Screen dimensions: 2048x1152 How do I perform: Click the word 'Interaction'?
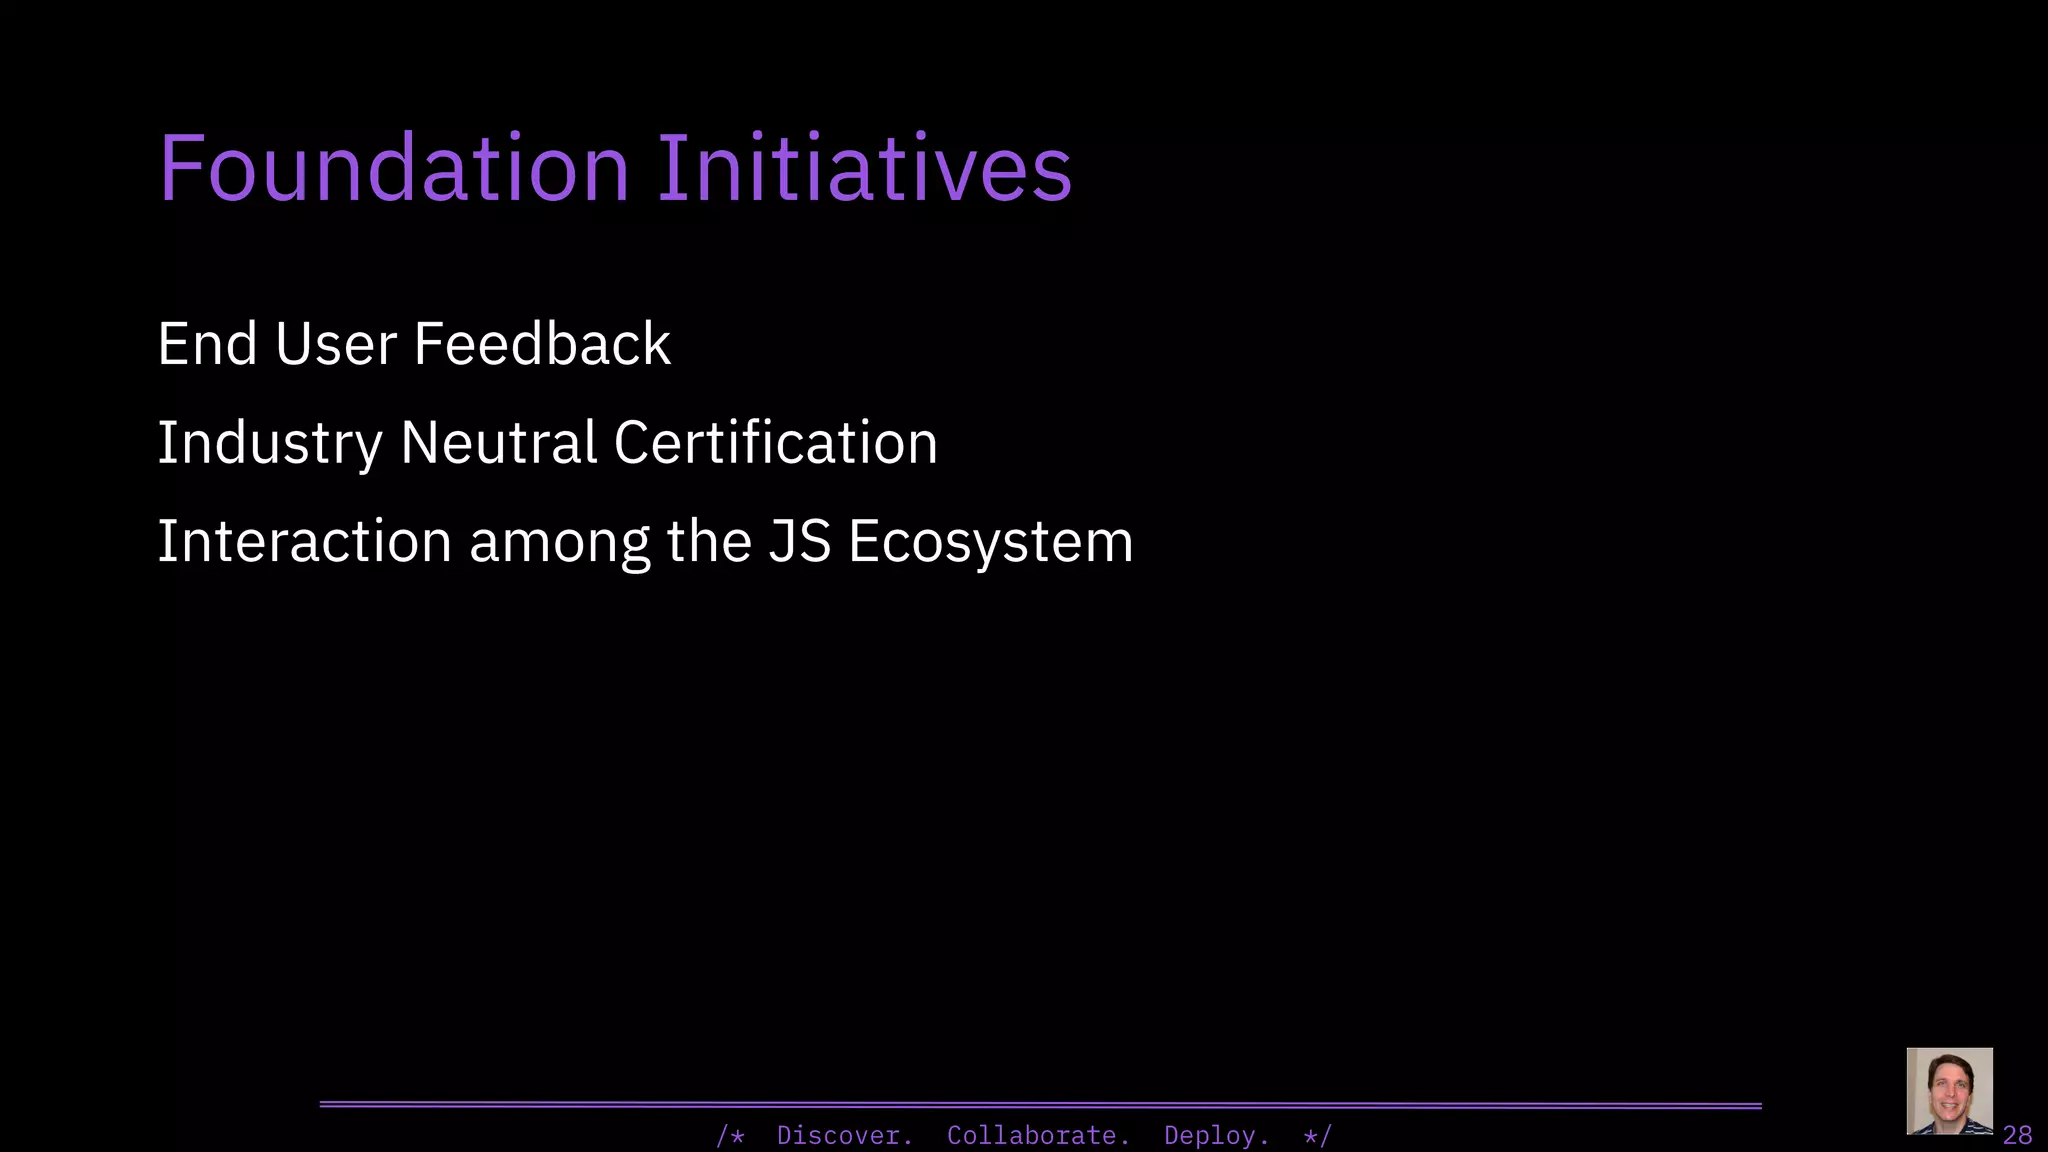pos(304,542)
